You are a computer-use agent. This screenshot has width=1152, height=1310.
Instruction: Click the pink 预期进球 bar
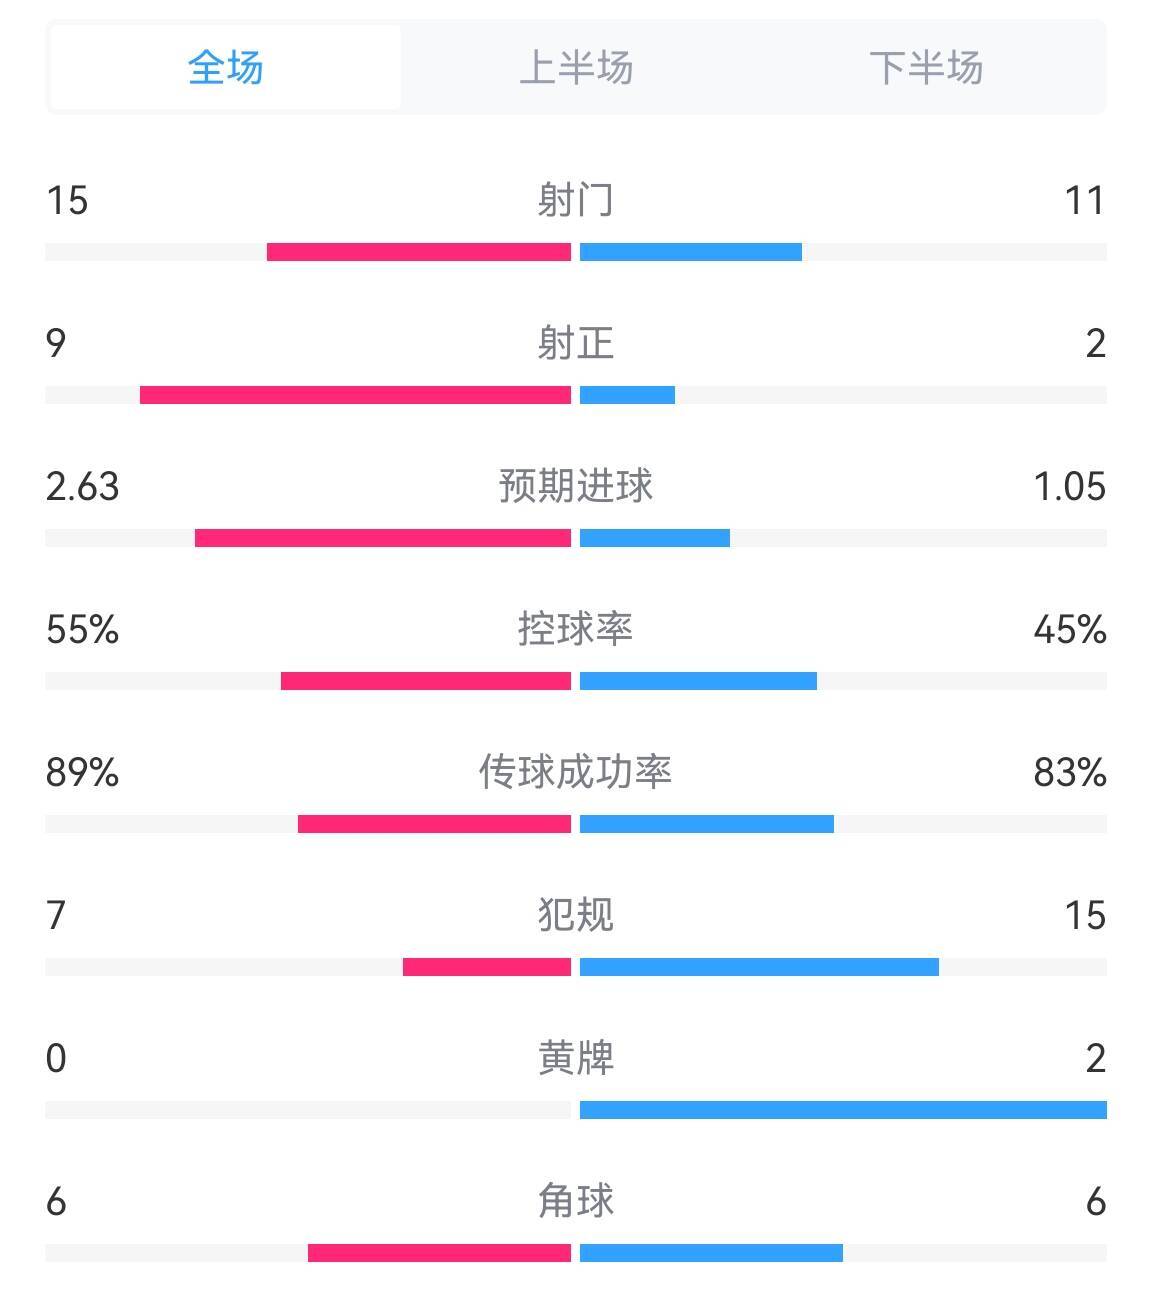[x=383, y=538]
